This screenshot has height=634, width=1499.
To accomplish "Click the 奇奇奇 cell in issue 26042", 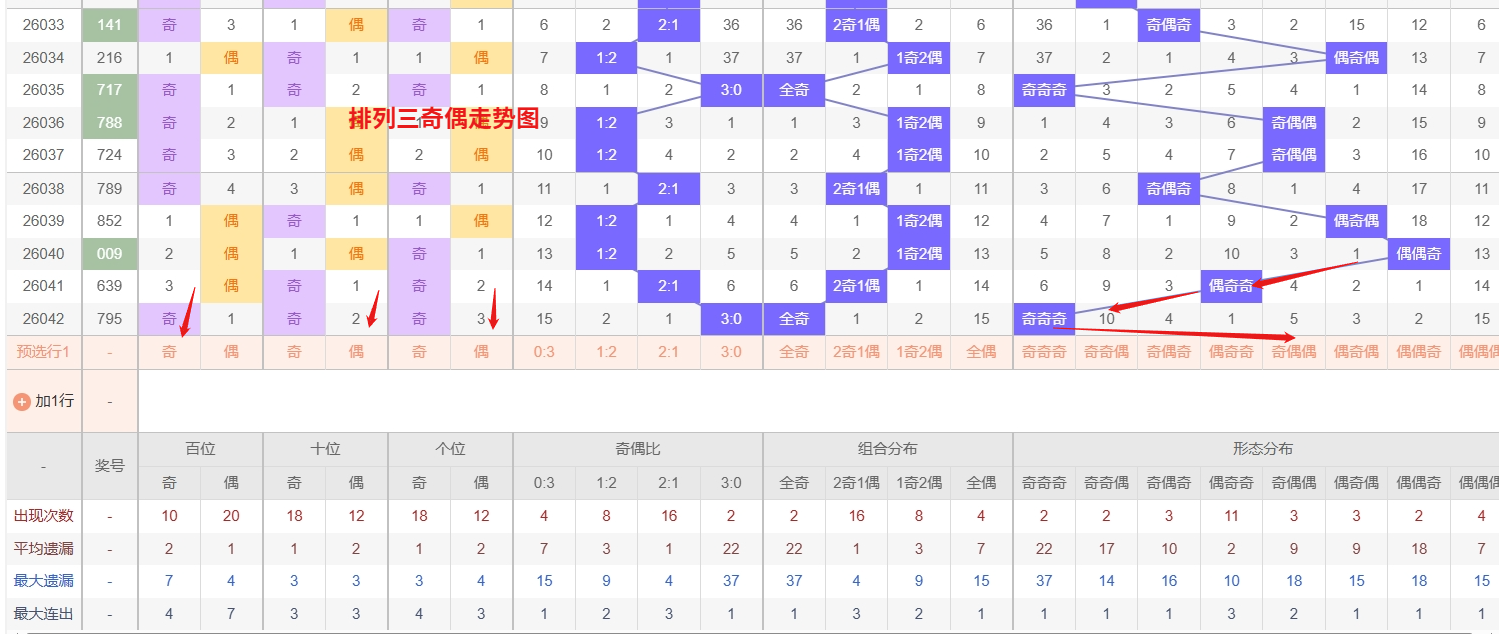I will [x=1044, y=319].
